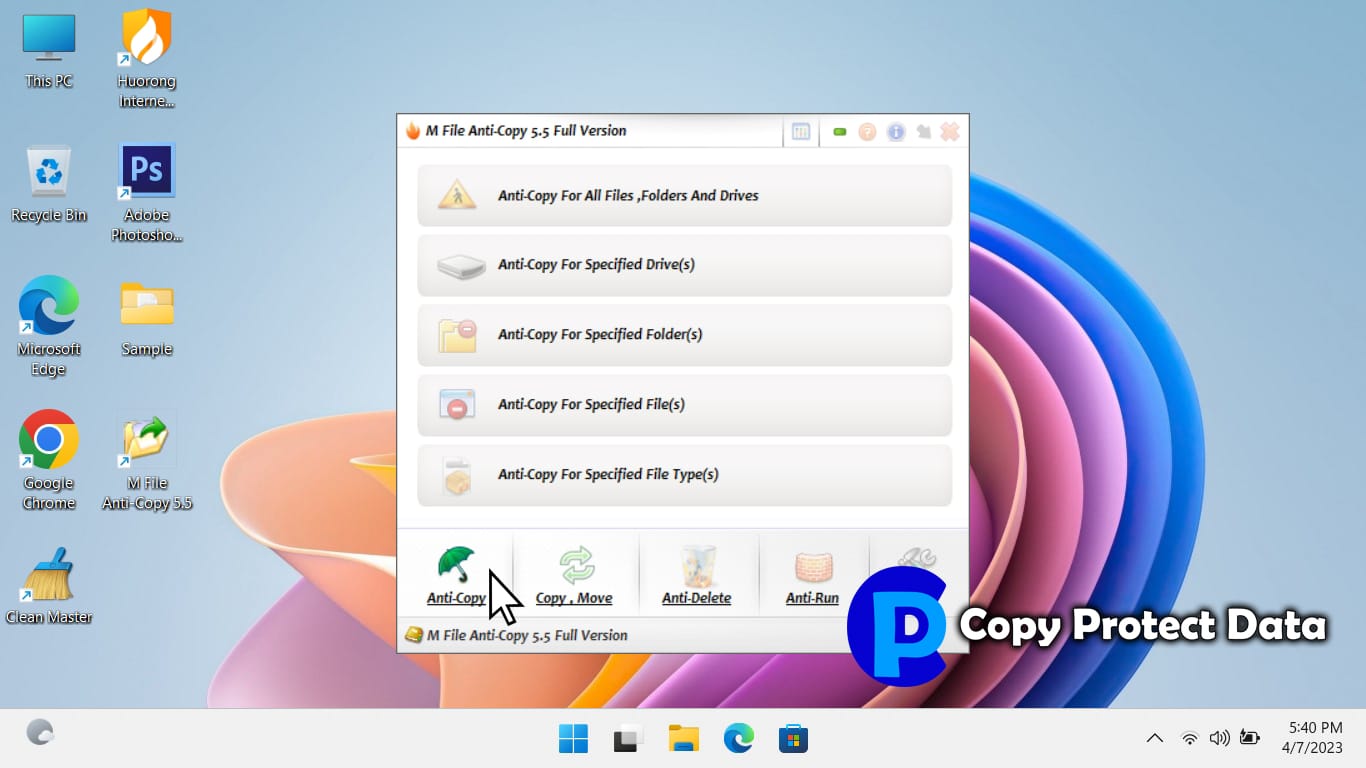Open the blue info icon in title bar
This screenshot has width=1366, height=768.
(x=896, y=132)
